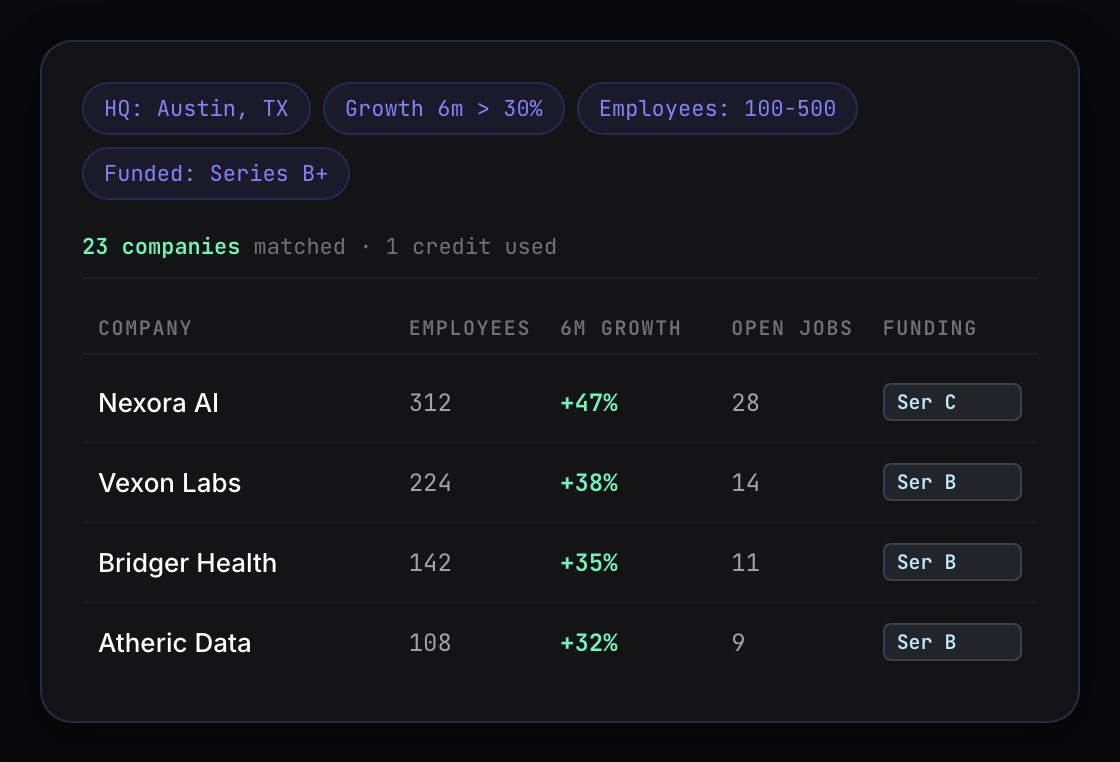Open the Nexora AI company row
The width and height of the screenshot is (1120, 762).
(560, 402)
